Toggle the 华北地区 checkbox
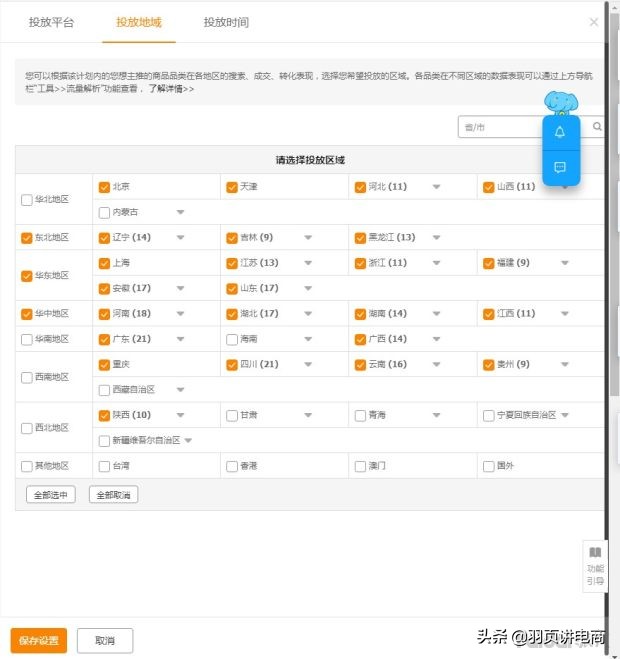The image size is (620, 659). click(x=26, y=200)
